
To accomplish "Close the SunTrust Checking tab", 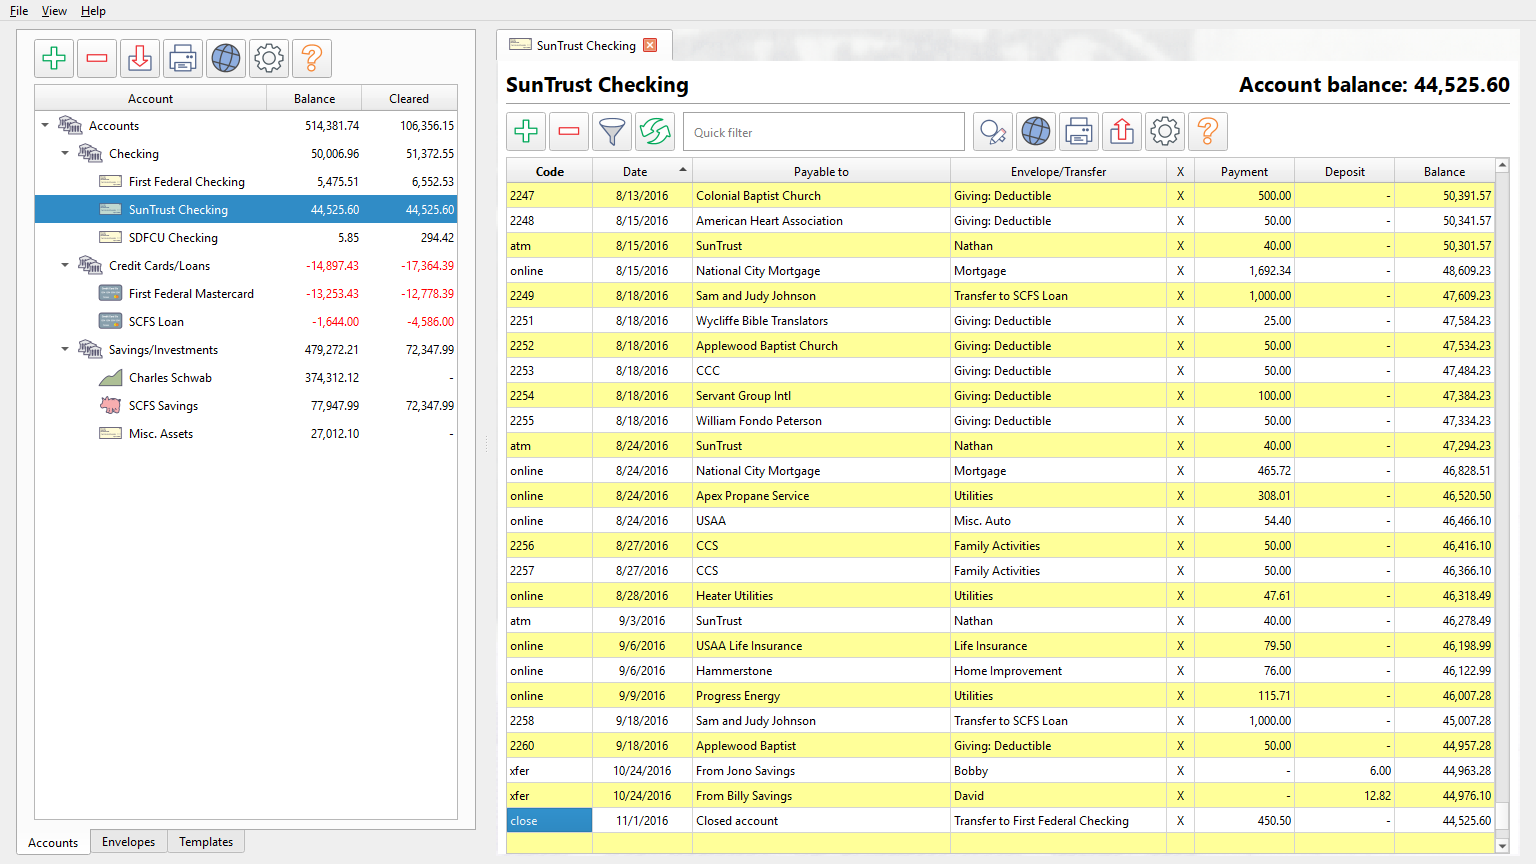I will tap(650, 45).
